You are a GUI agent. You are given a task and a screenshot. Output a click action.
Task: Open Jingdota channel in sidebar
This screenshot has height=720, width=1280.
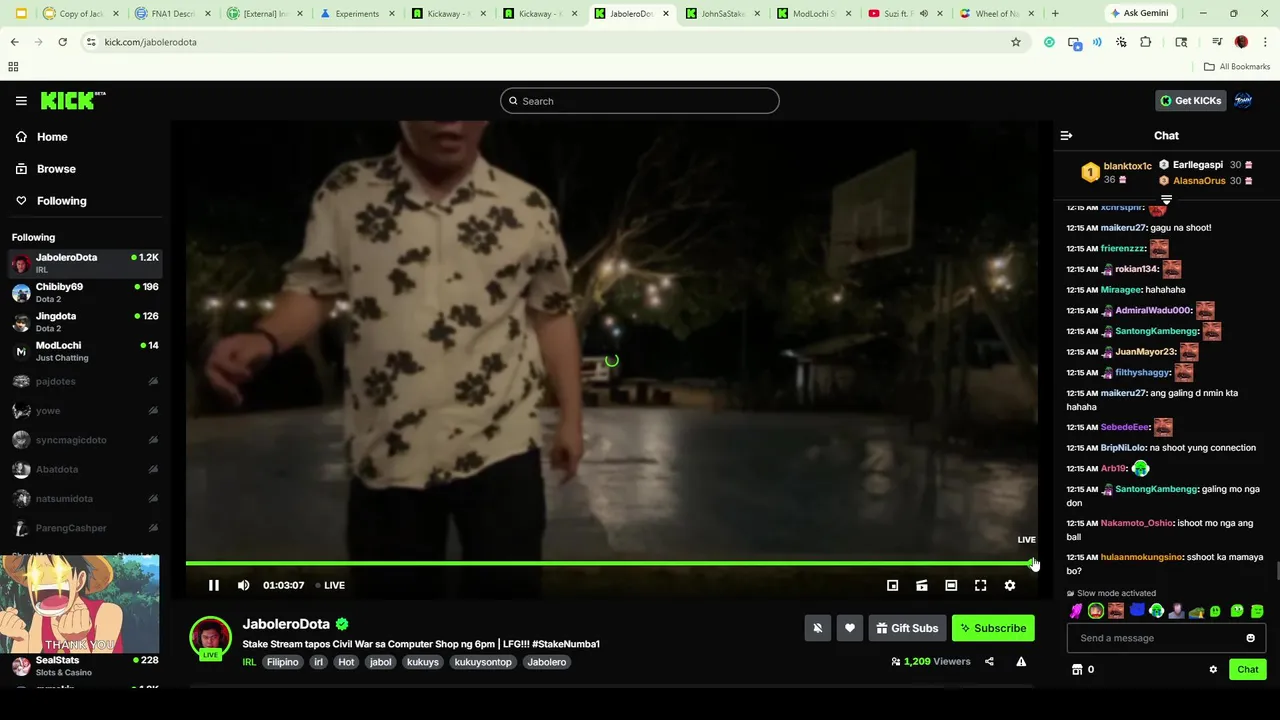[x=85, y=322]
